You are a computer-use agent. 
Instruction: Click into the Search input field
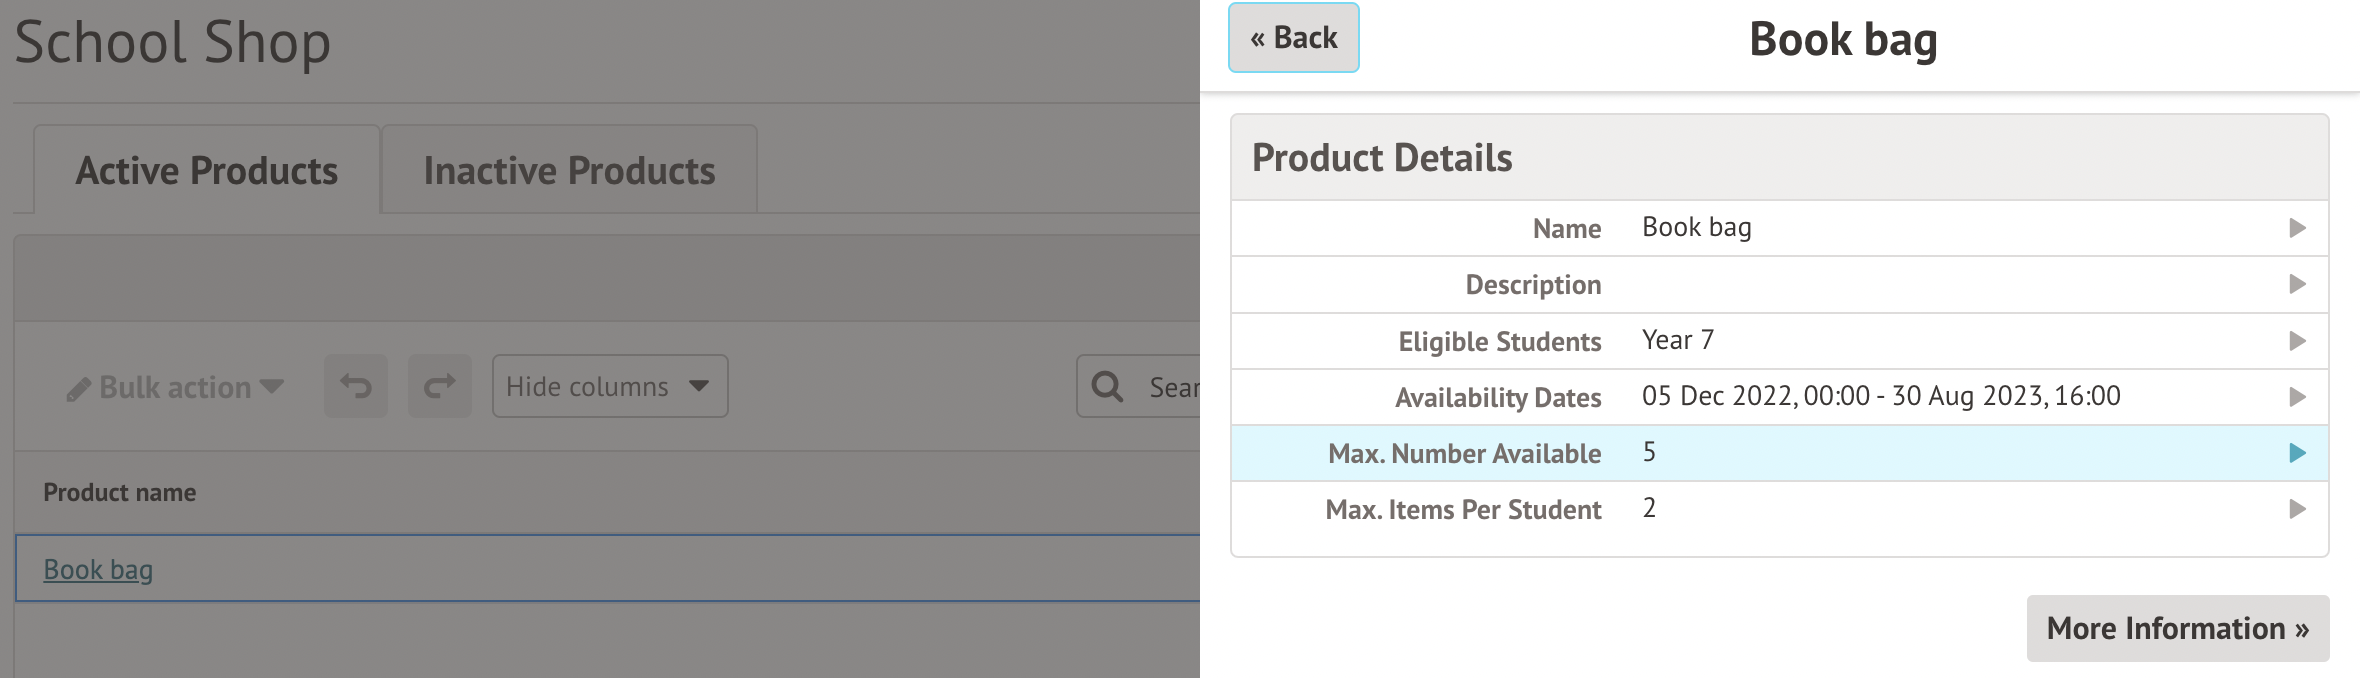tap(1172, 387)
